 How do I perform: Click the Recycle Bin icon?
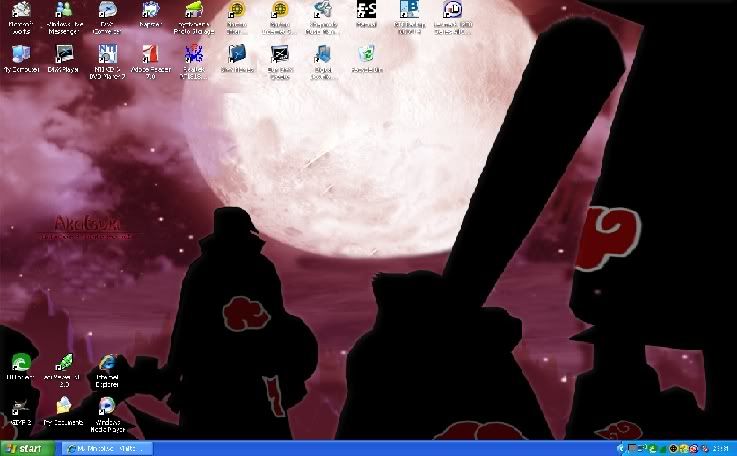pyautogui.click(x=366, y=56)
